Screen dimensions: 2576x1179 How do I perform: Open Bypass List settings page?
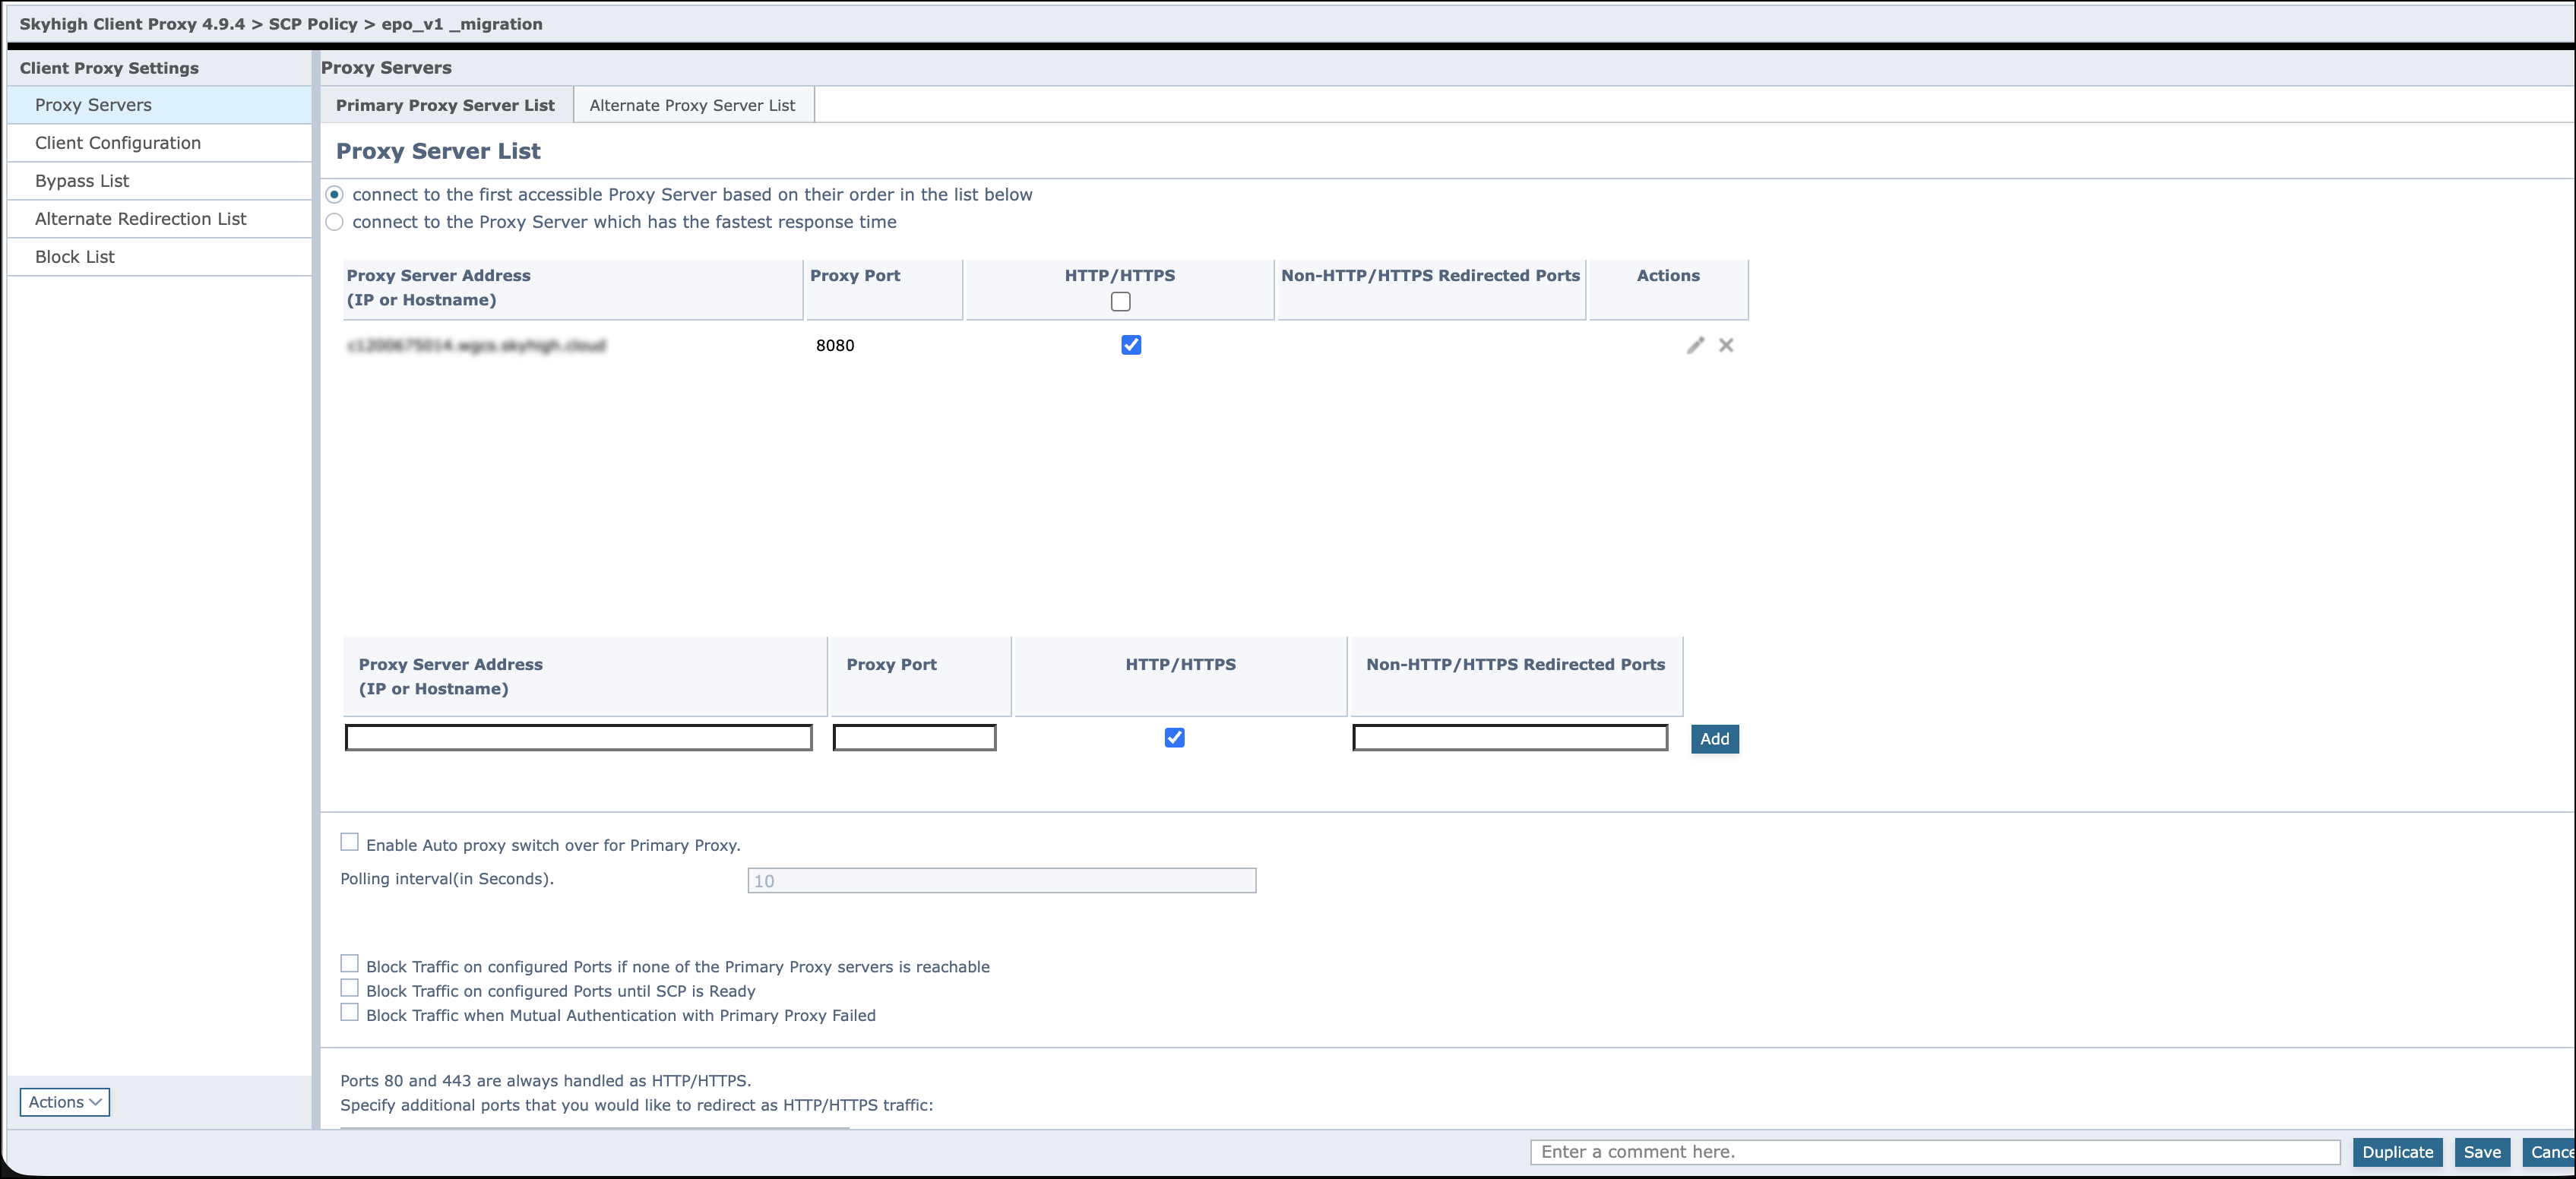[82, 181]
